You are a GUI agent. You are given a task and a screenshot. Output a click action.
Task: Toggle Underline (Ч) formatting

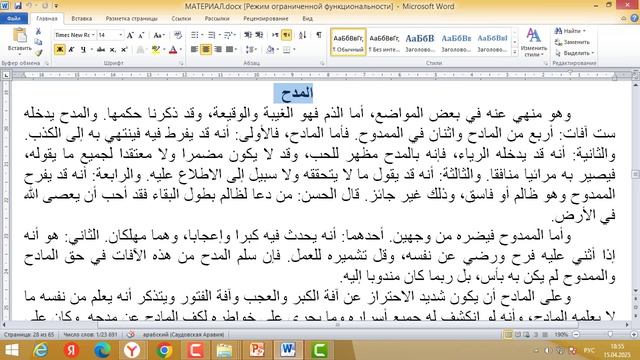pyautogui.click(x=83, y=50)
